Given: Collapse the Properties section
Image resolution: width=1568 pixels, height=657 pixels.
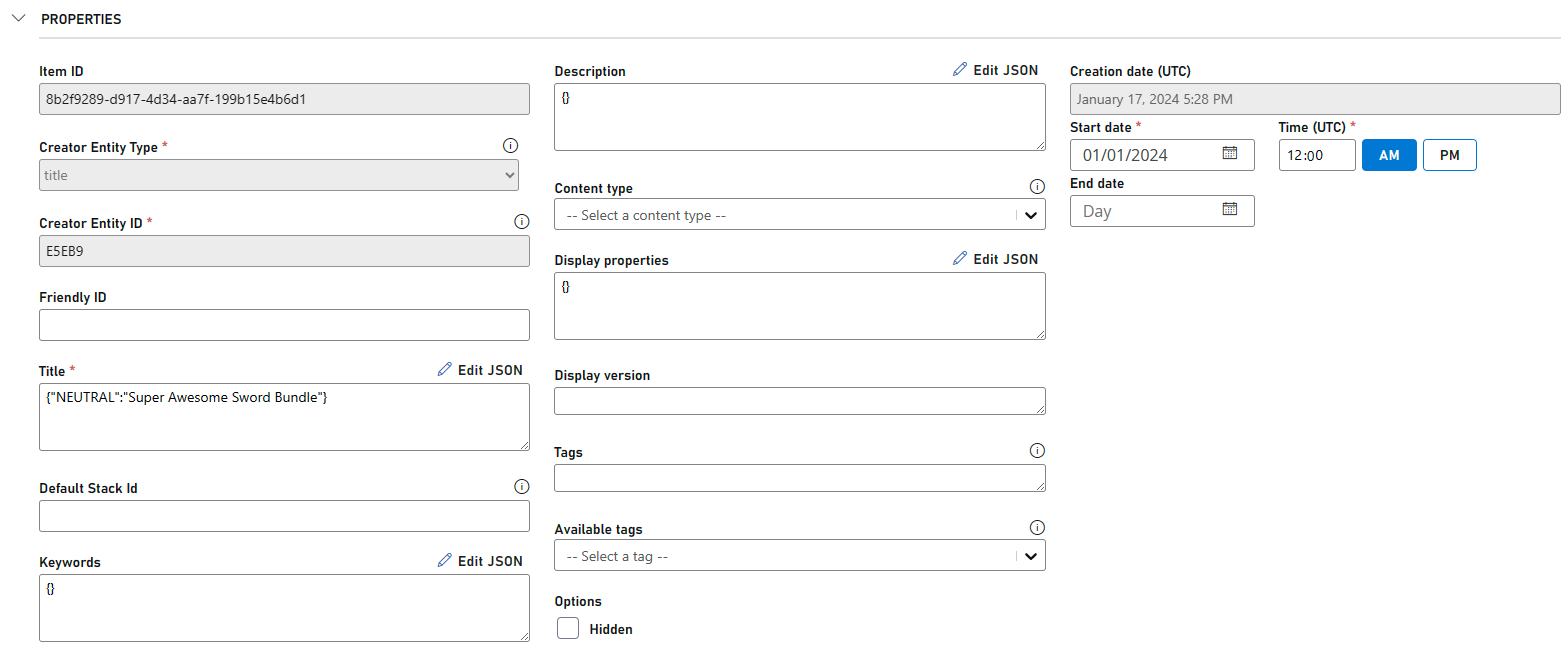Looking at the screenshot, I should point(18,18).
